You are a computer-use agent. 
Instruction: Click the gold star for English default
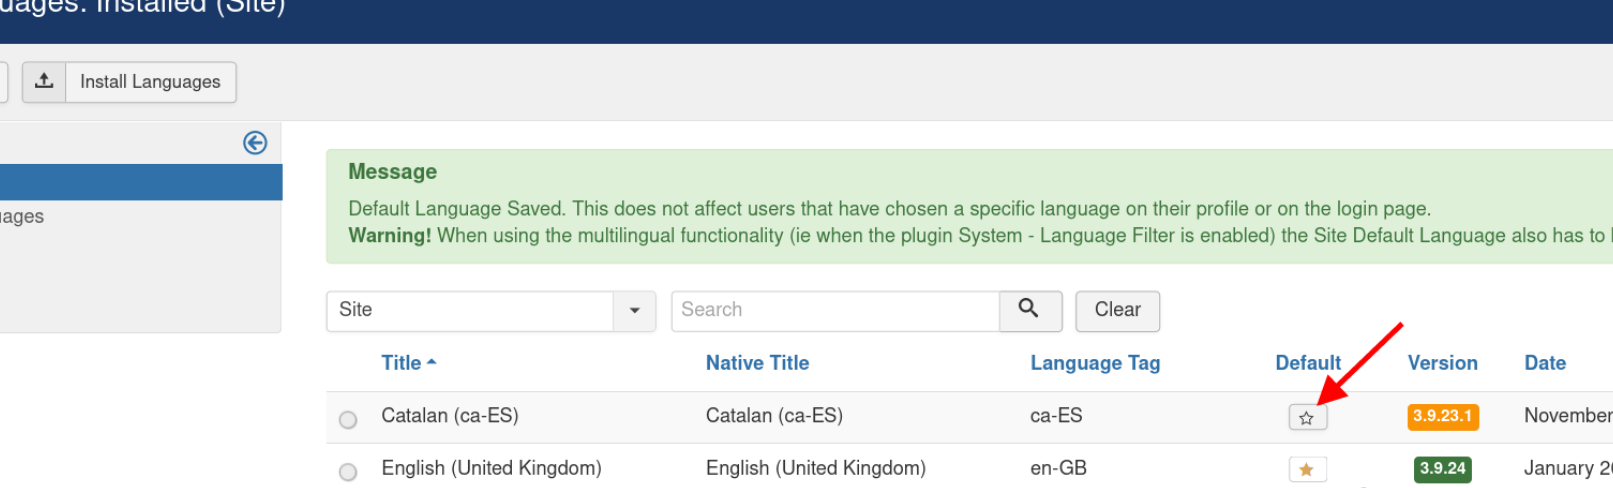coord(1307,469)
